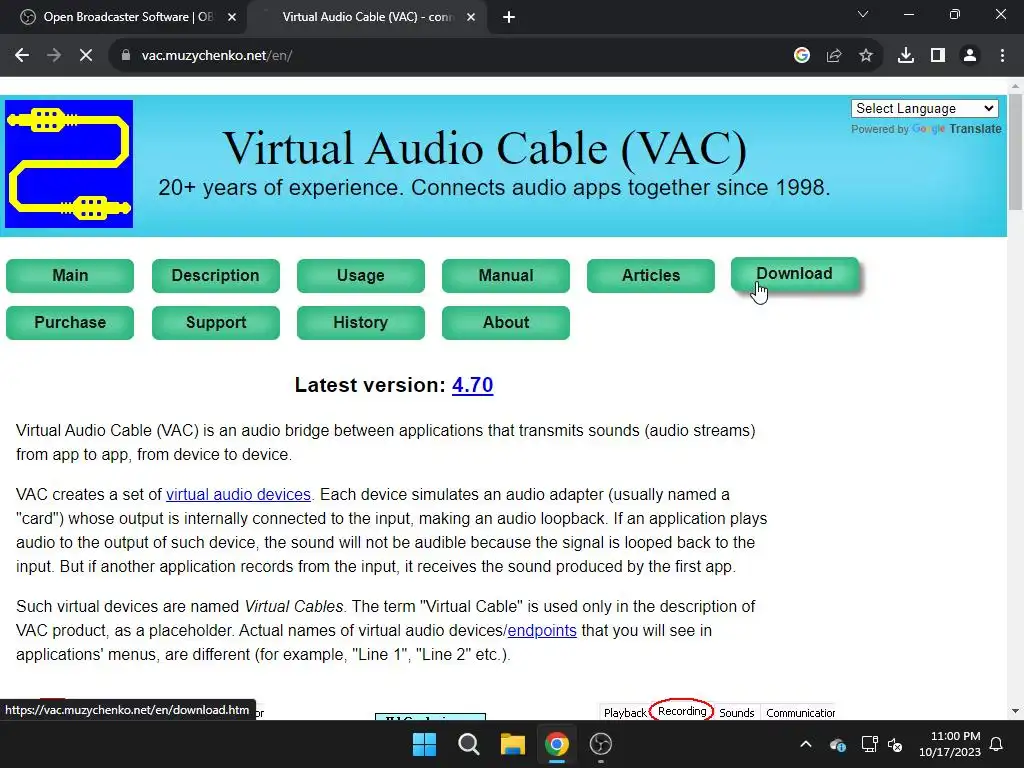Open the Windows Start menu
The image size is (1024, 768).
424,744
